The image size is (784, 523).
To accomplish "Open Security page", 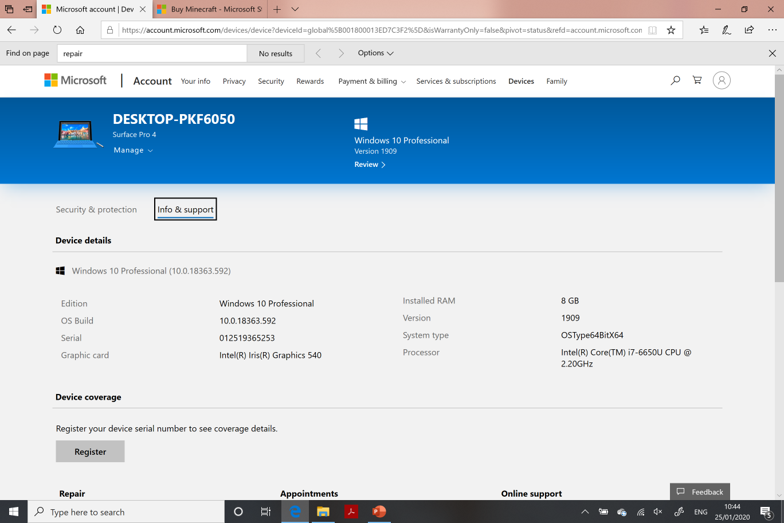I will pyautogui.click(x=271, y=81).
